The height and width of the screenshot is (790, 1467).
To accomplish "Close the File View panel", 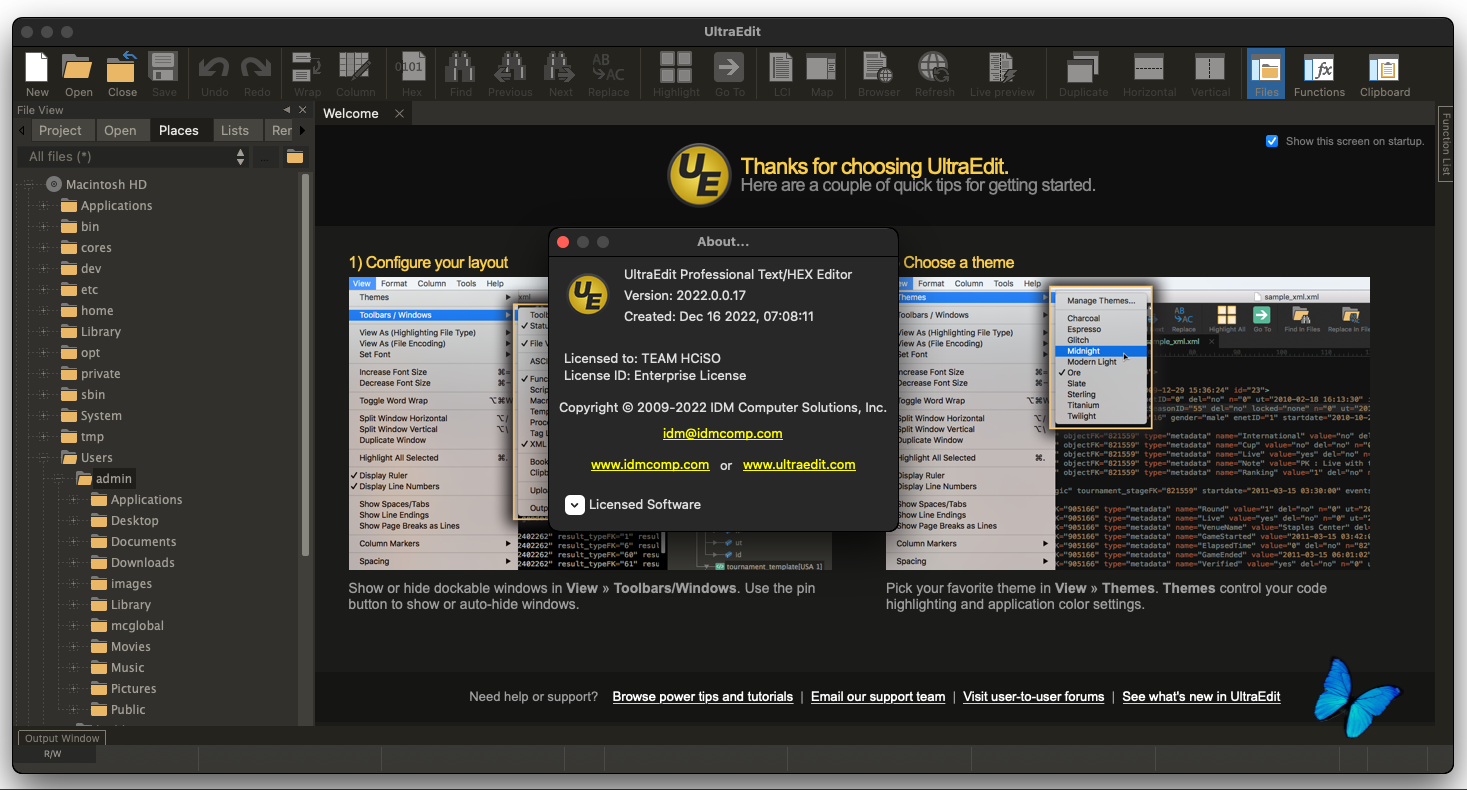I will pyautogui.click(x=302, y=110).
